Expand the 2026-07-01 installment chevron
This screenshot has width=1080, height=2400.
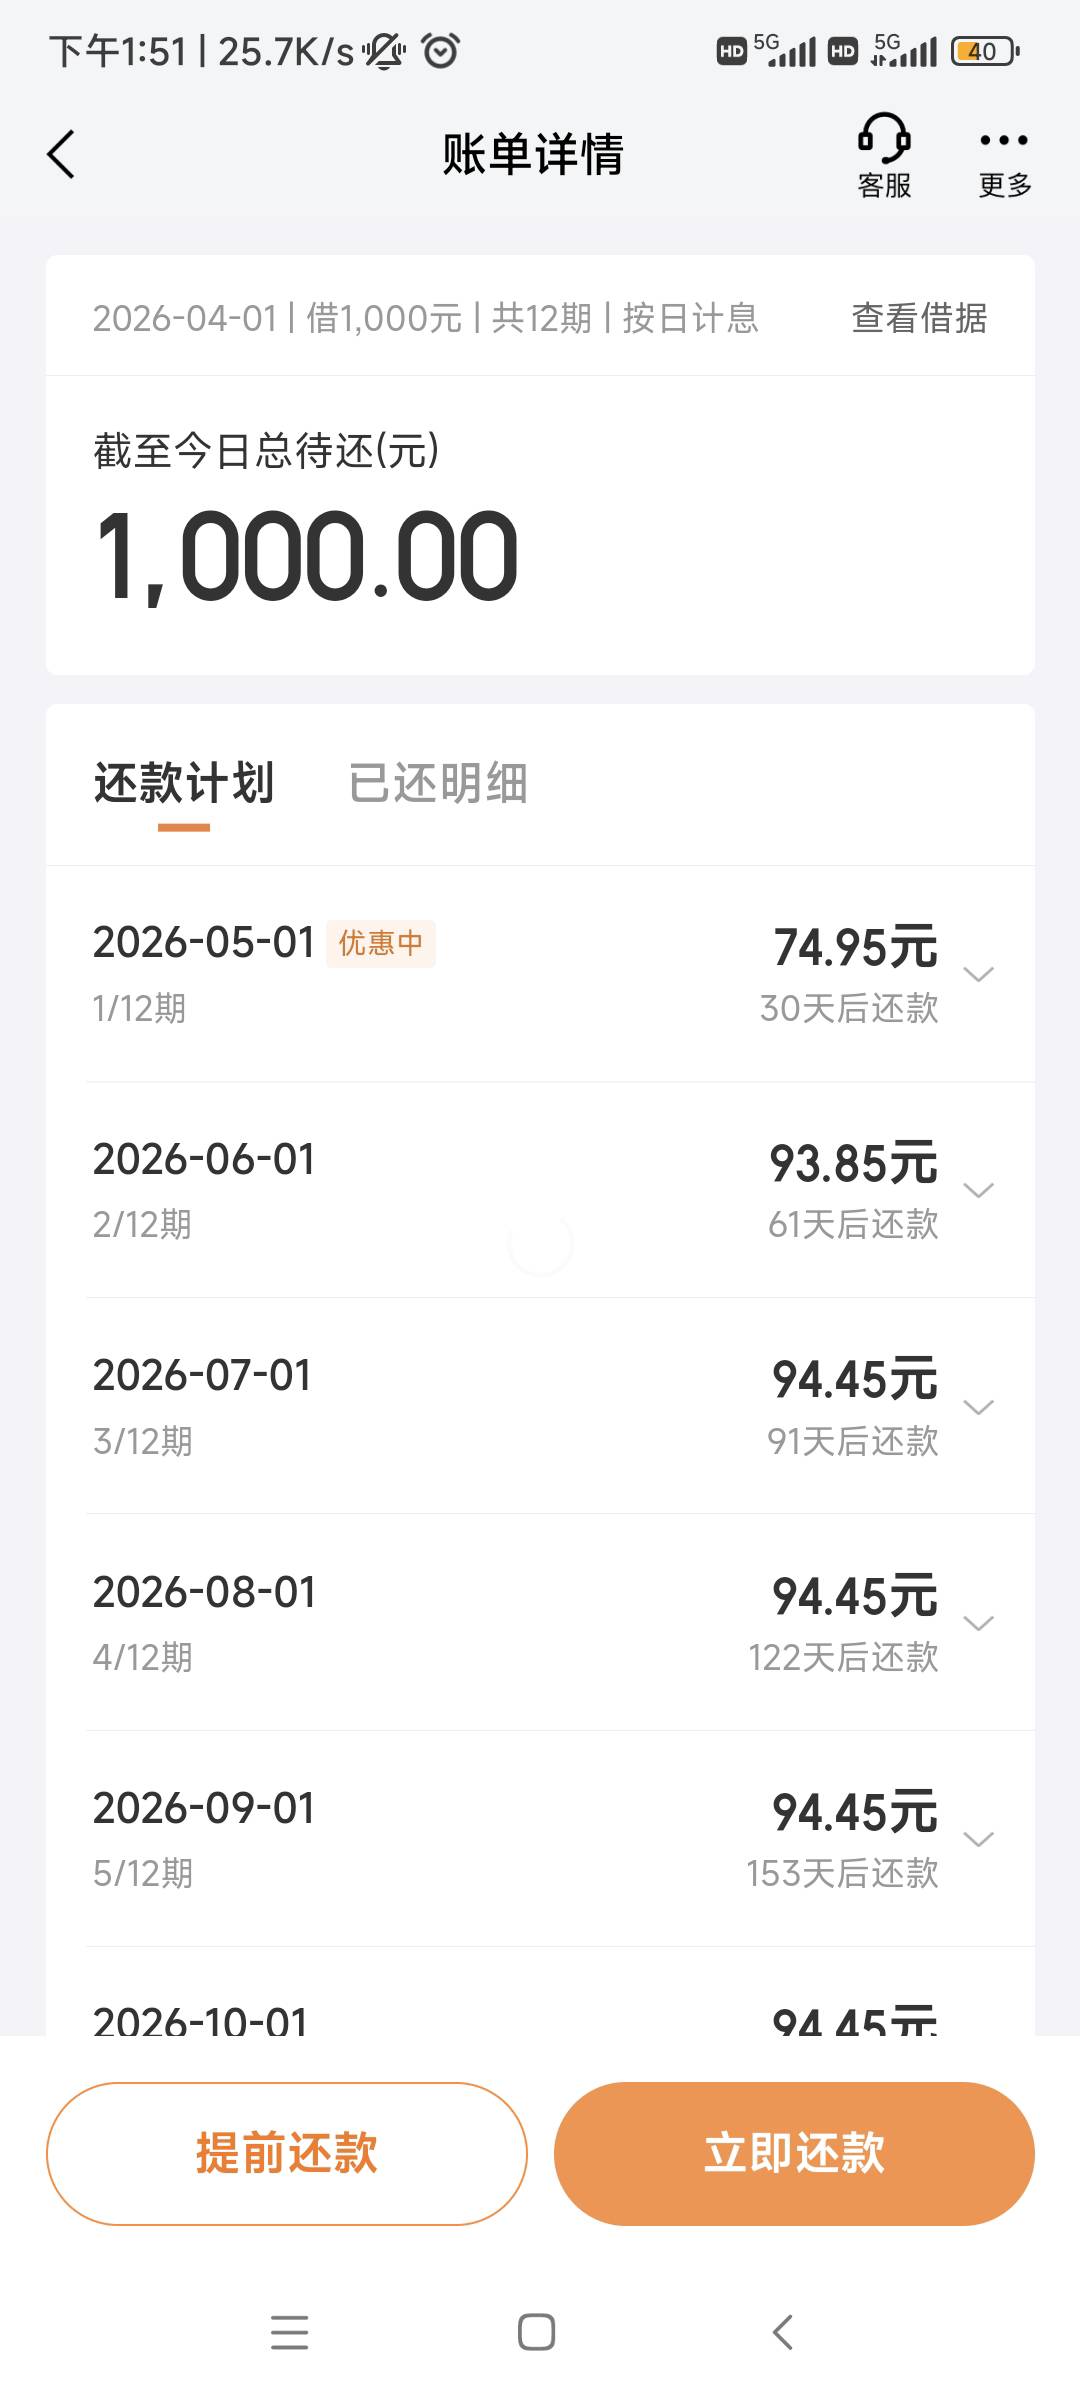(x=978, y=1407)
